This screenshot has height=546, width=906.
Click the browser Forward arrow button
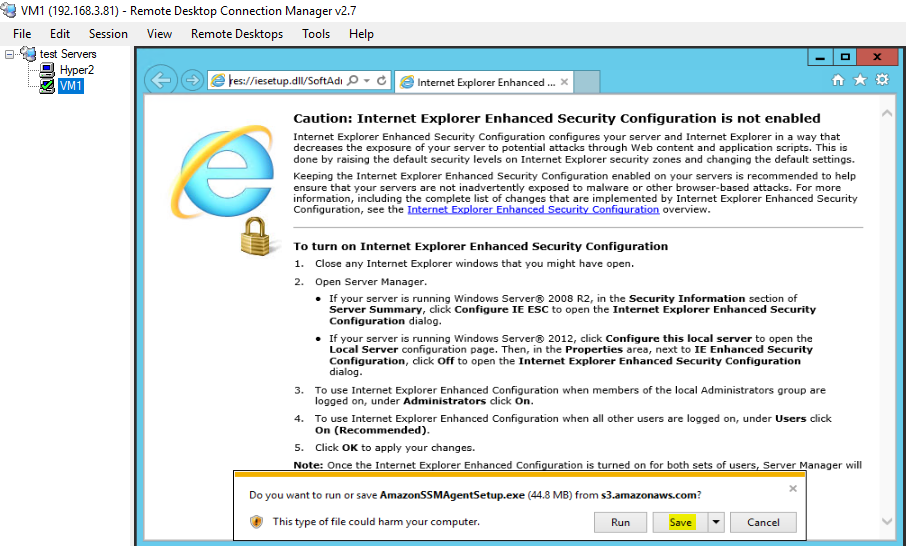192,80
